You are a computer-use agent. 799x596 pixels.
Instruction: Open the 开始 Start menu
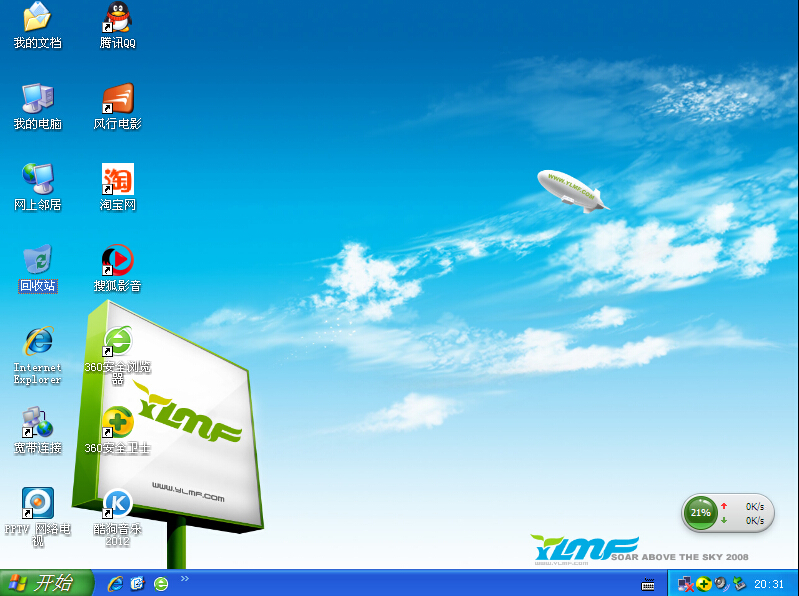point(46,583)
